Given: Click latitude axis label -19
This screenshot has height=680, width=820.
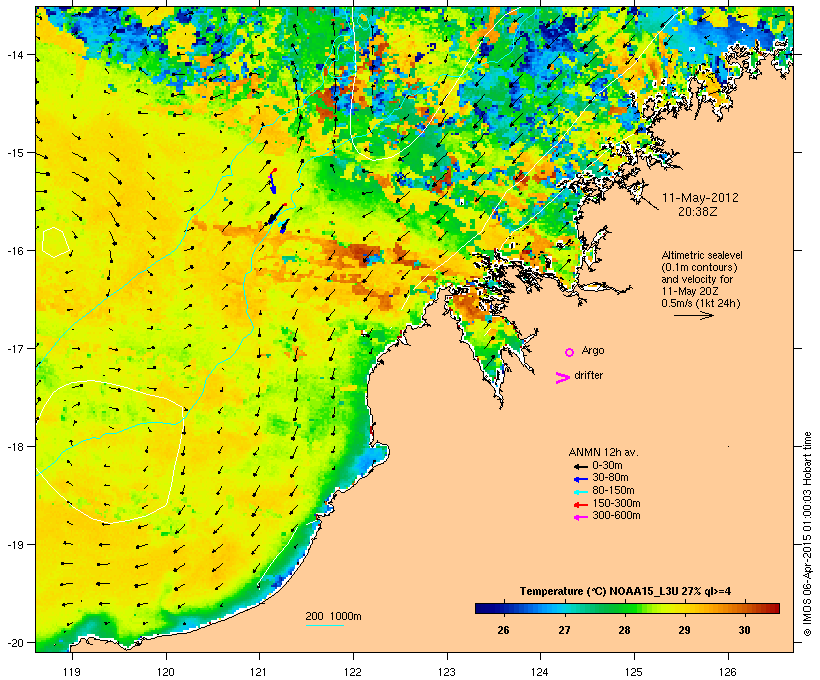Looking at the screenshot, I should (x=14, y=545).
